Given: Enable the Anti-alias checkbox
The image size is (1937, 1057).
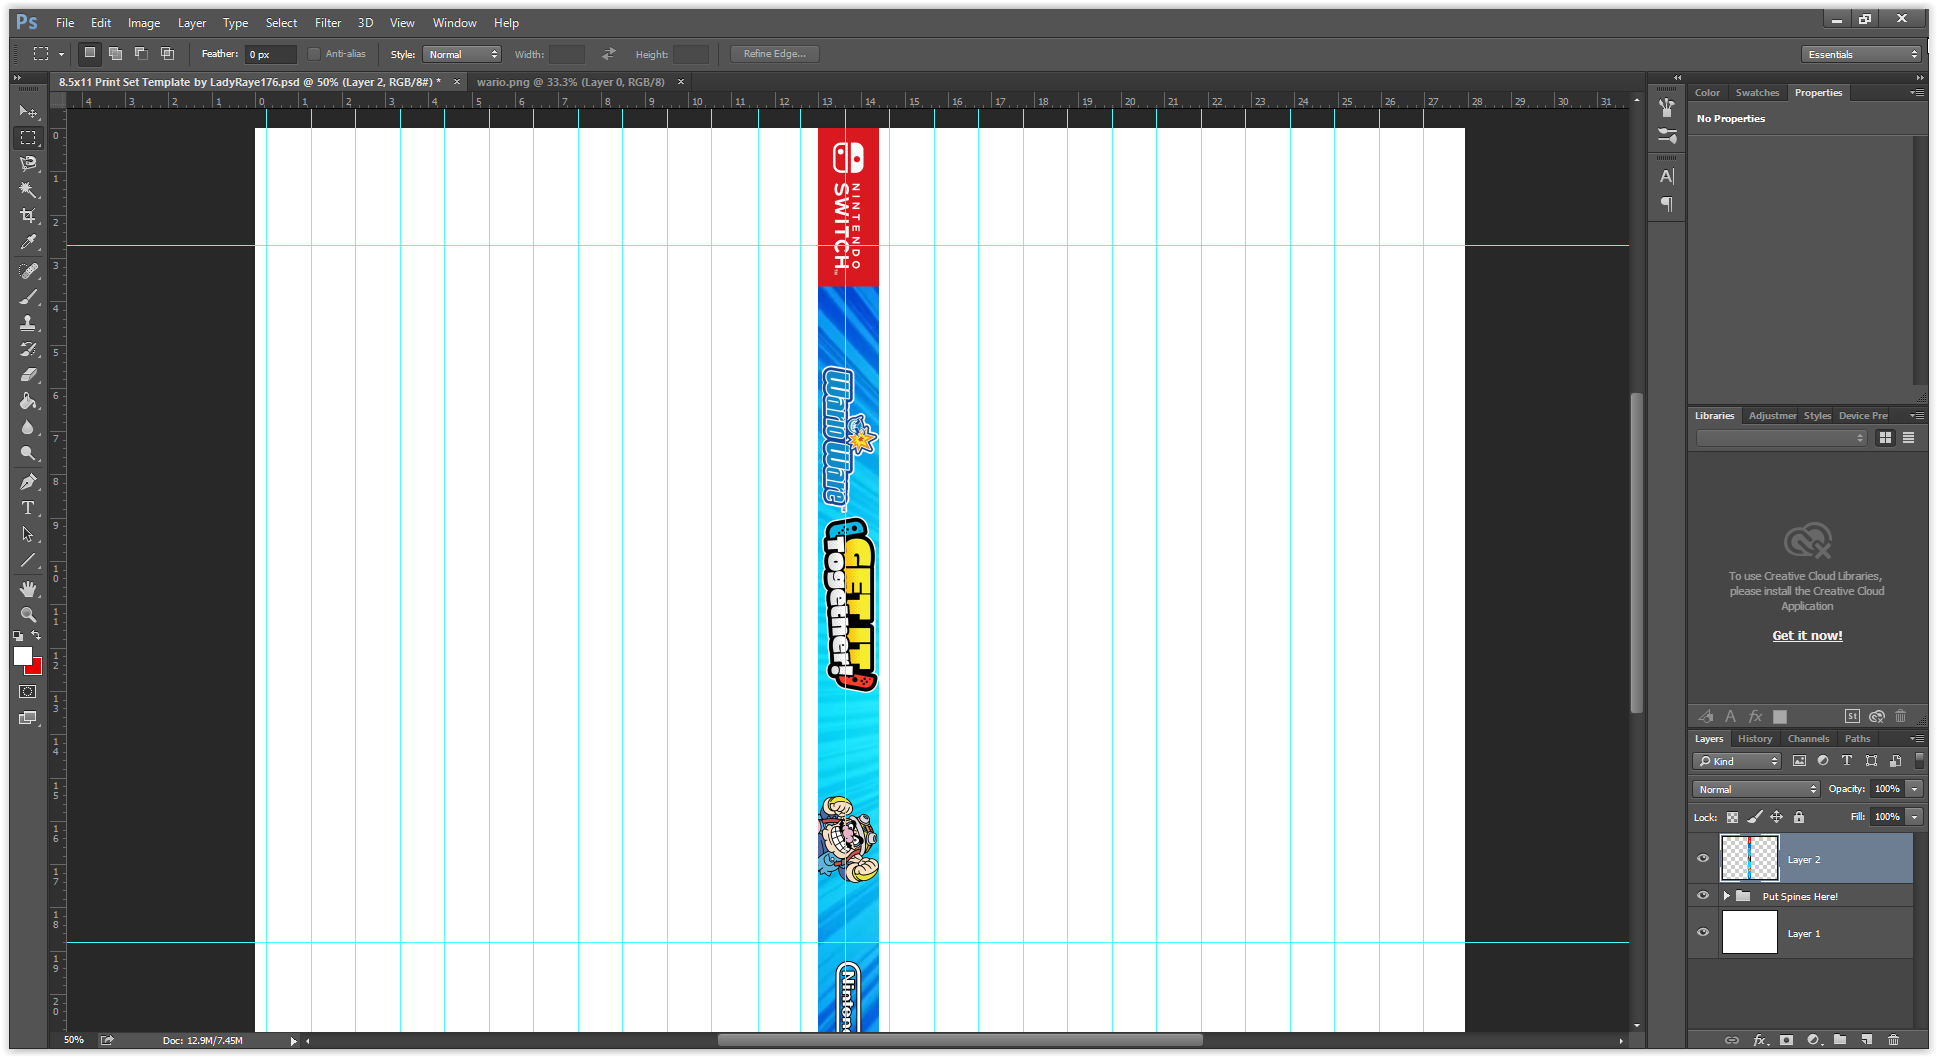Looking at the screenshot, I should coord(314,53).
